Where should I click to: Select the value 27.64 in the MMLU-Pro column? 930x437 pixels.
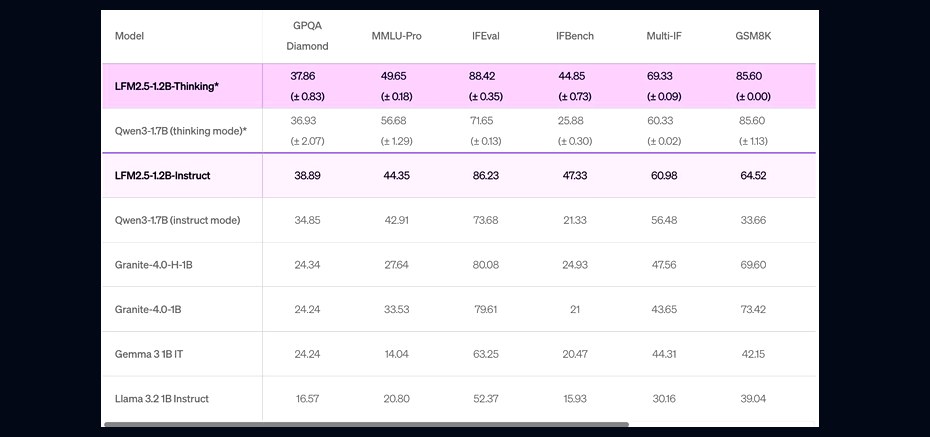click(396, 264)
